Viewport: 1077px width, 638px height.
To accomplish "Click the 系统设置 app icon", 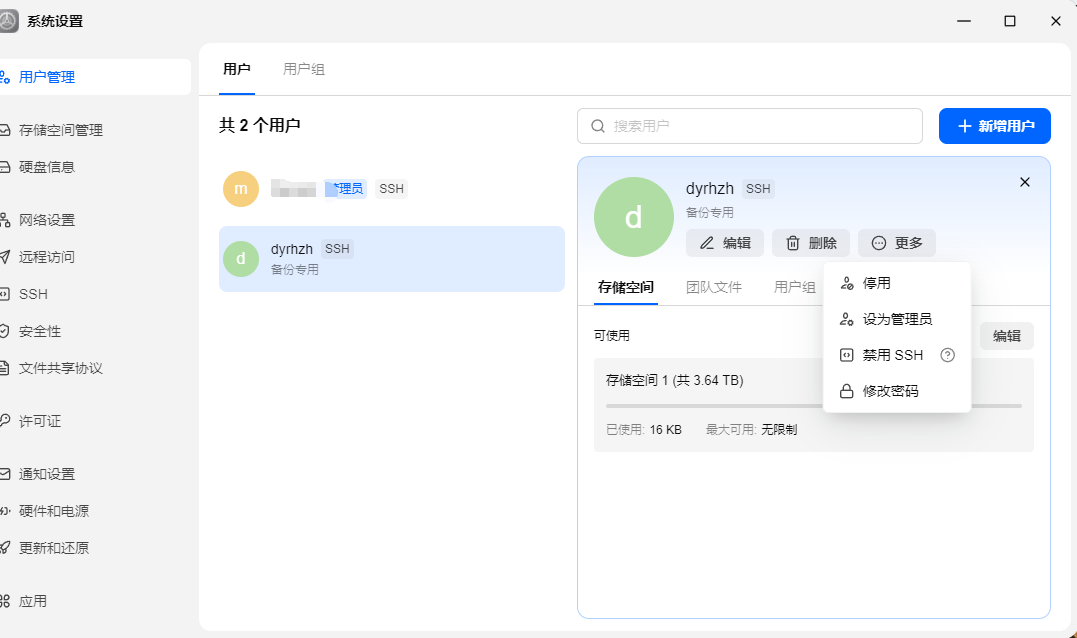I will 8,21.
